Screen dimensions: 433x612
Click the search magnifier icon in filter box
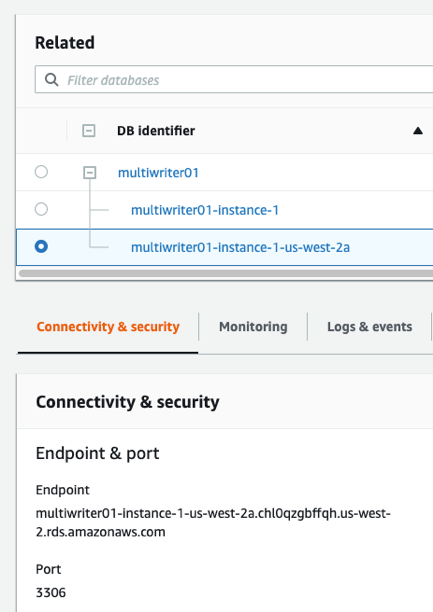[x=51, y=80]
